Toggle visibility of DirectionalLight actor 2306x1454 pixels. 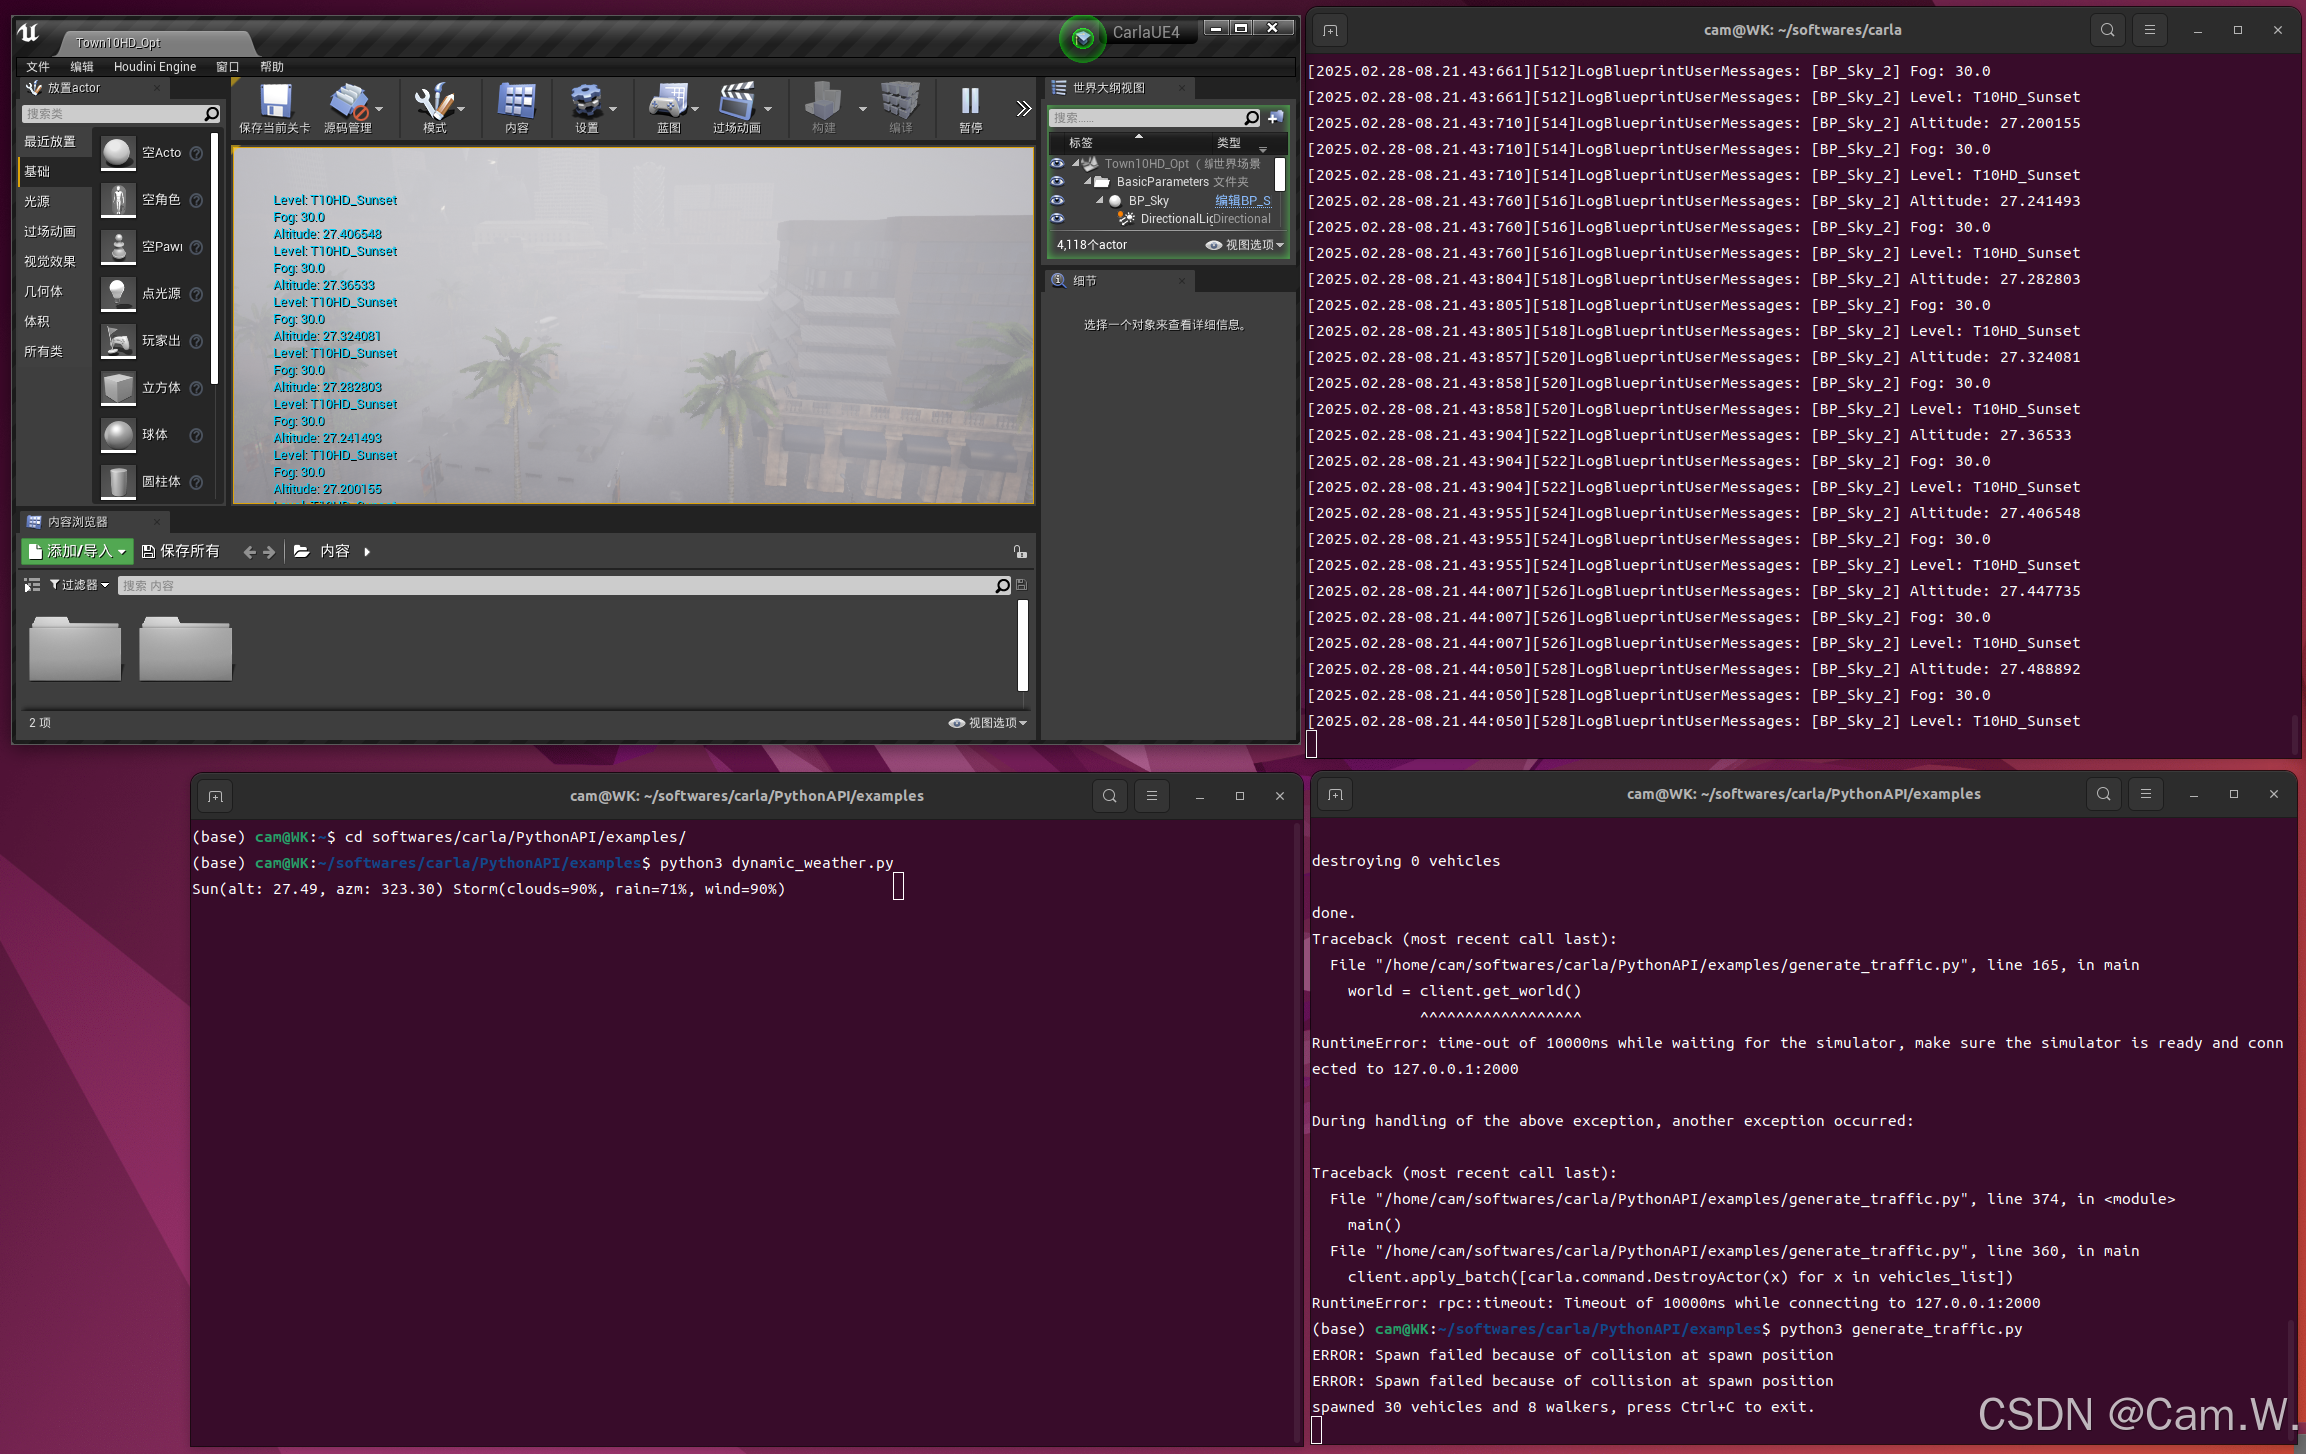point(1057,218)
